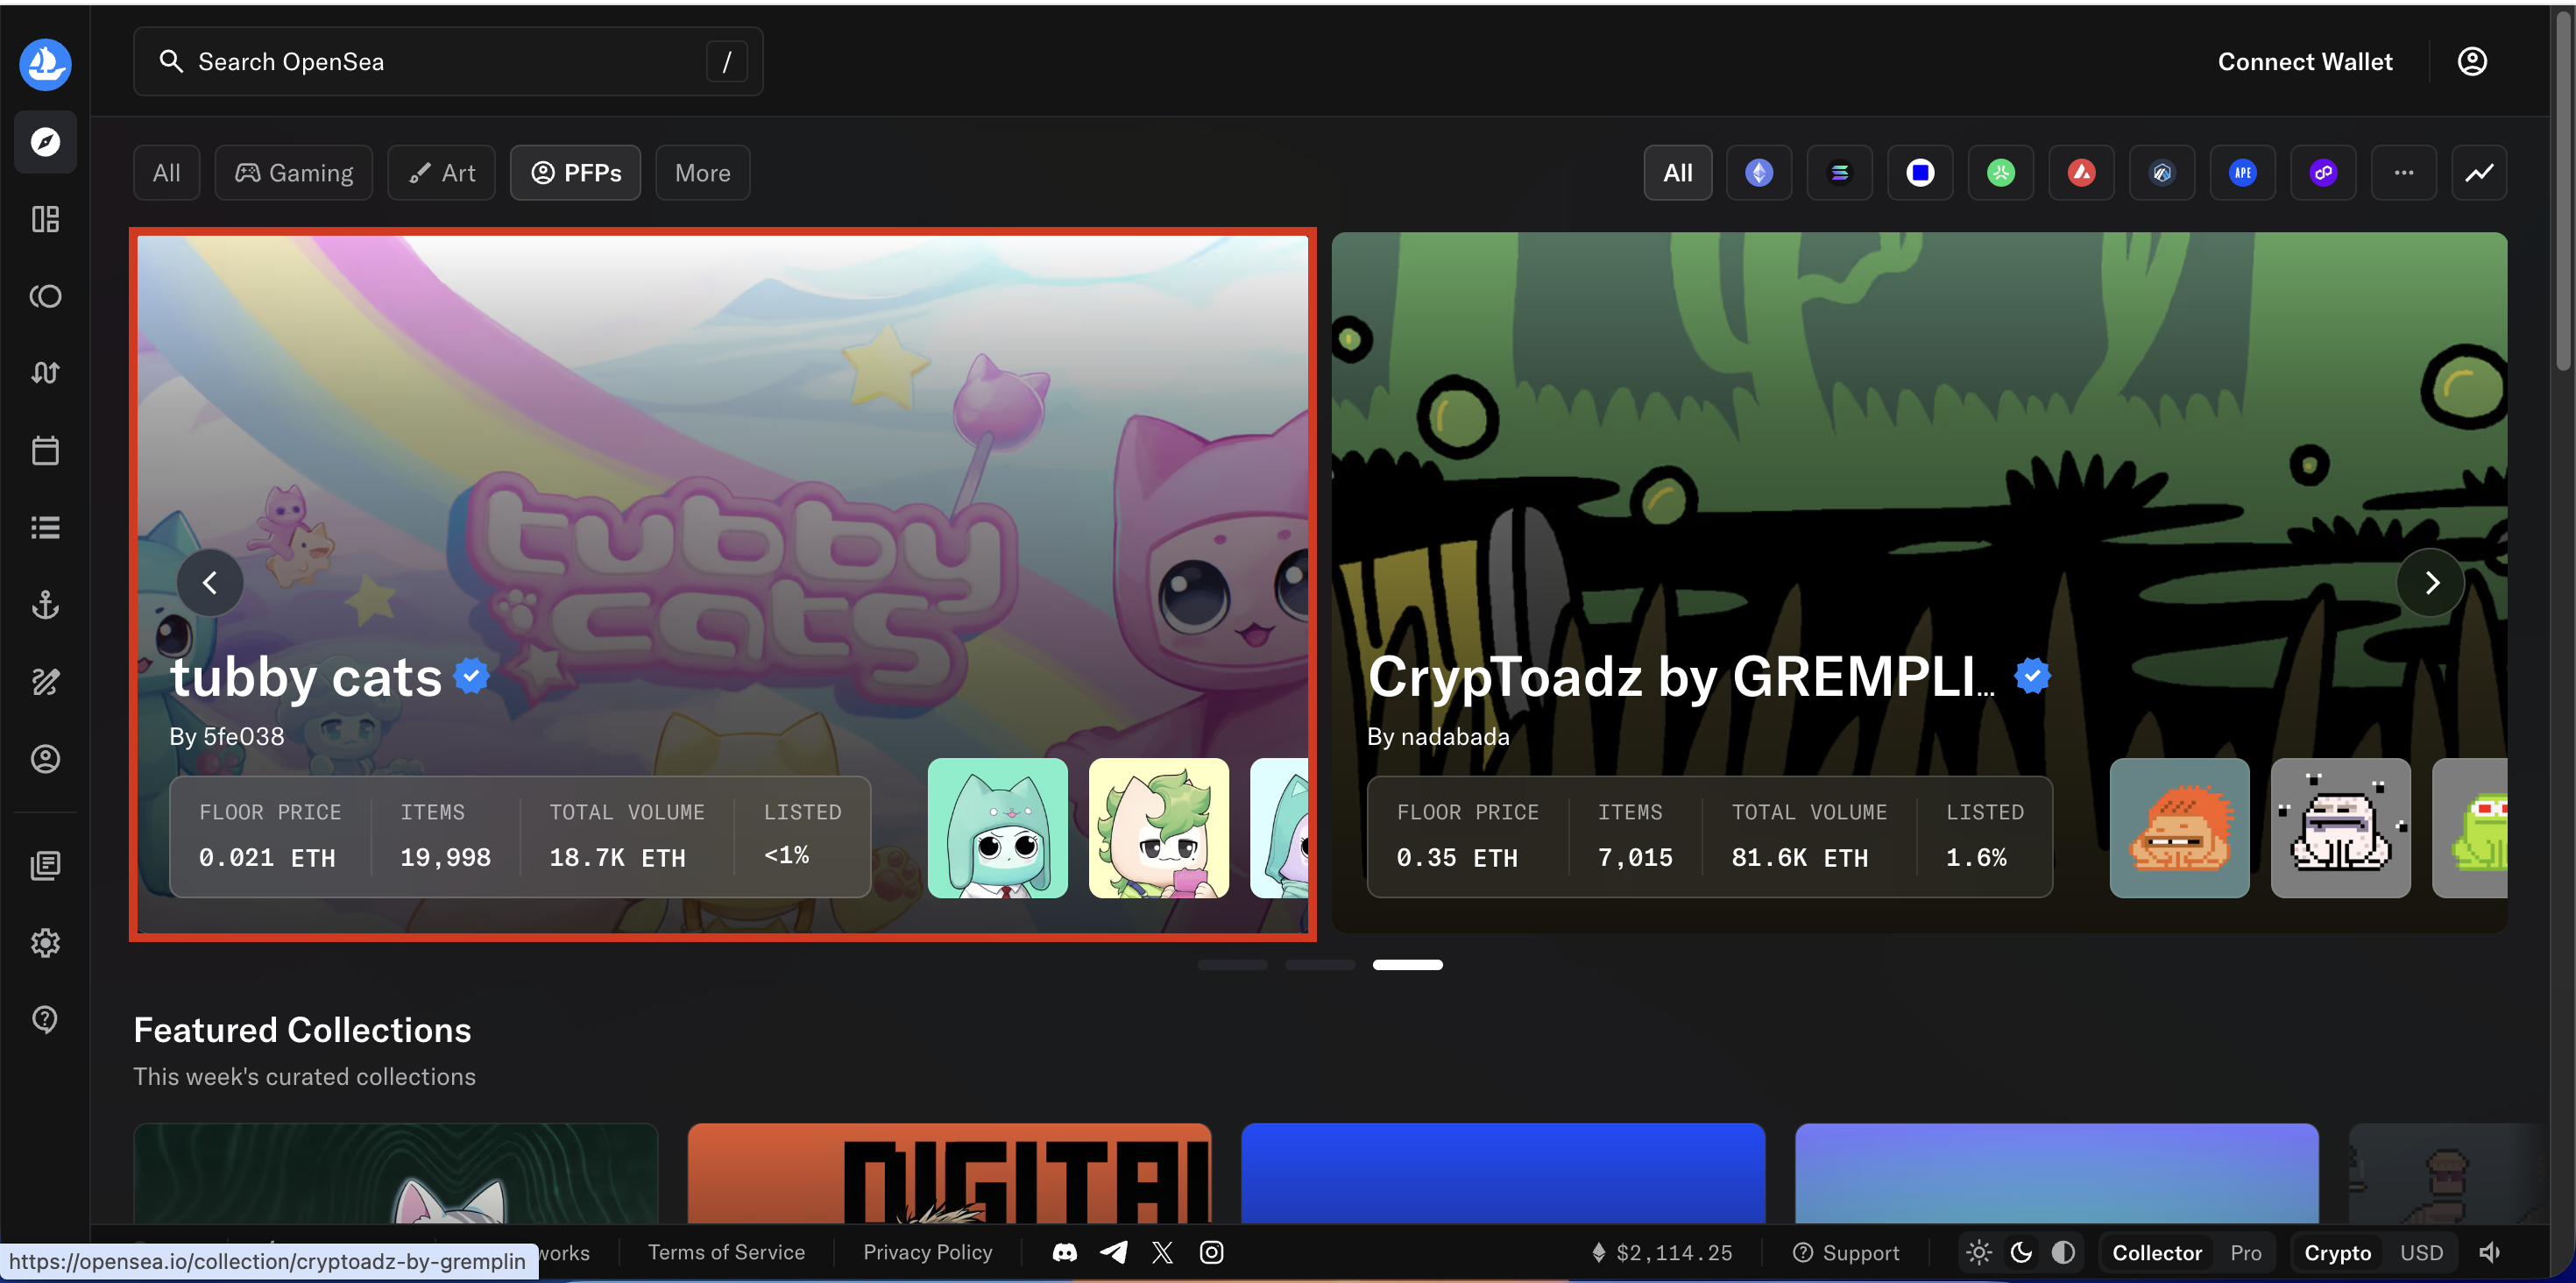Open the DIGITAL featured collection card
Viewport: 2576px width, 1283px height.
click(949, 1174)
